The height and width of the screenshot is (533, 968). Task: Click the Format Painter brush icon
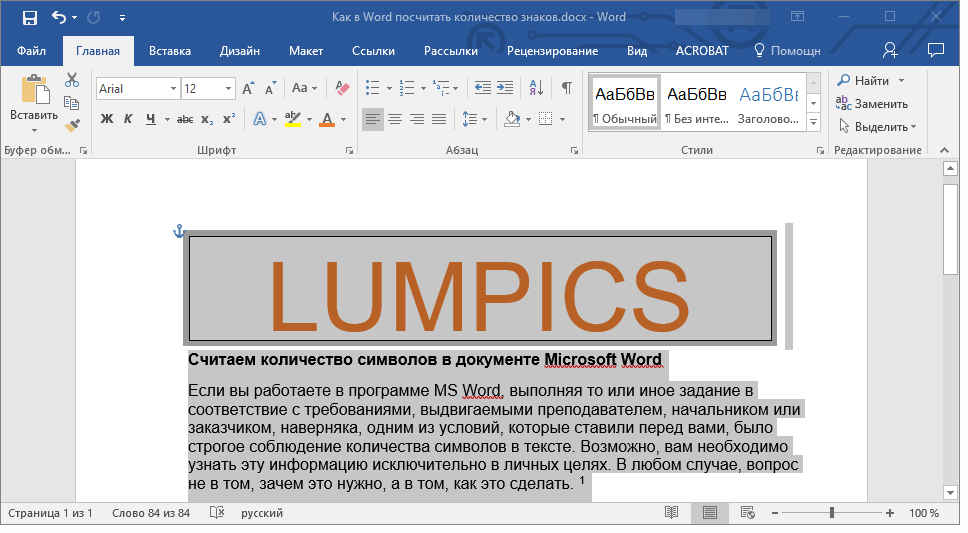pos(72,126)
